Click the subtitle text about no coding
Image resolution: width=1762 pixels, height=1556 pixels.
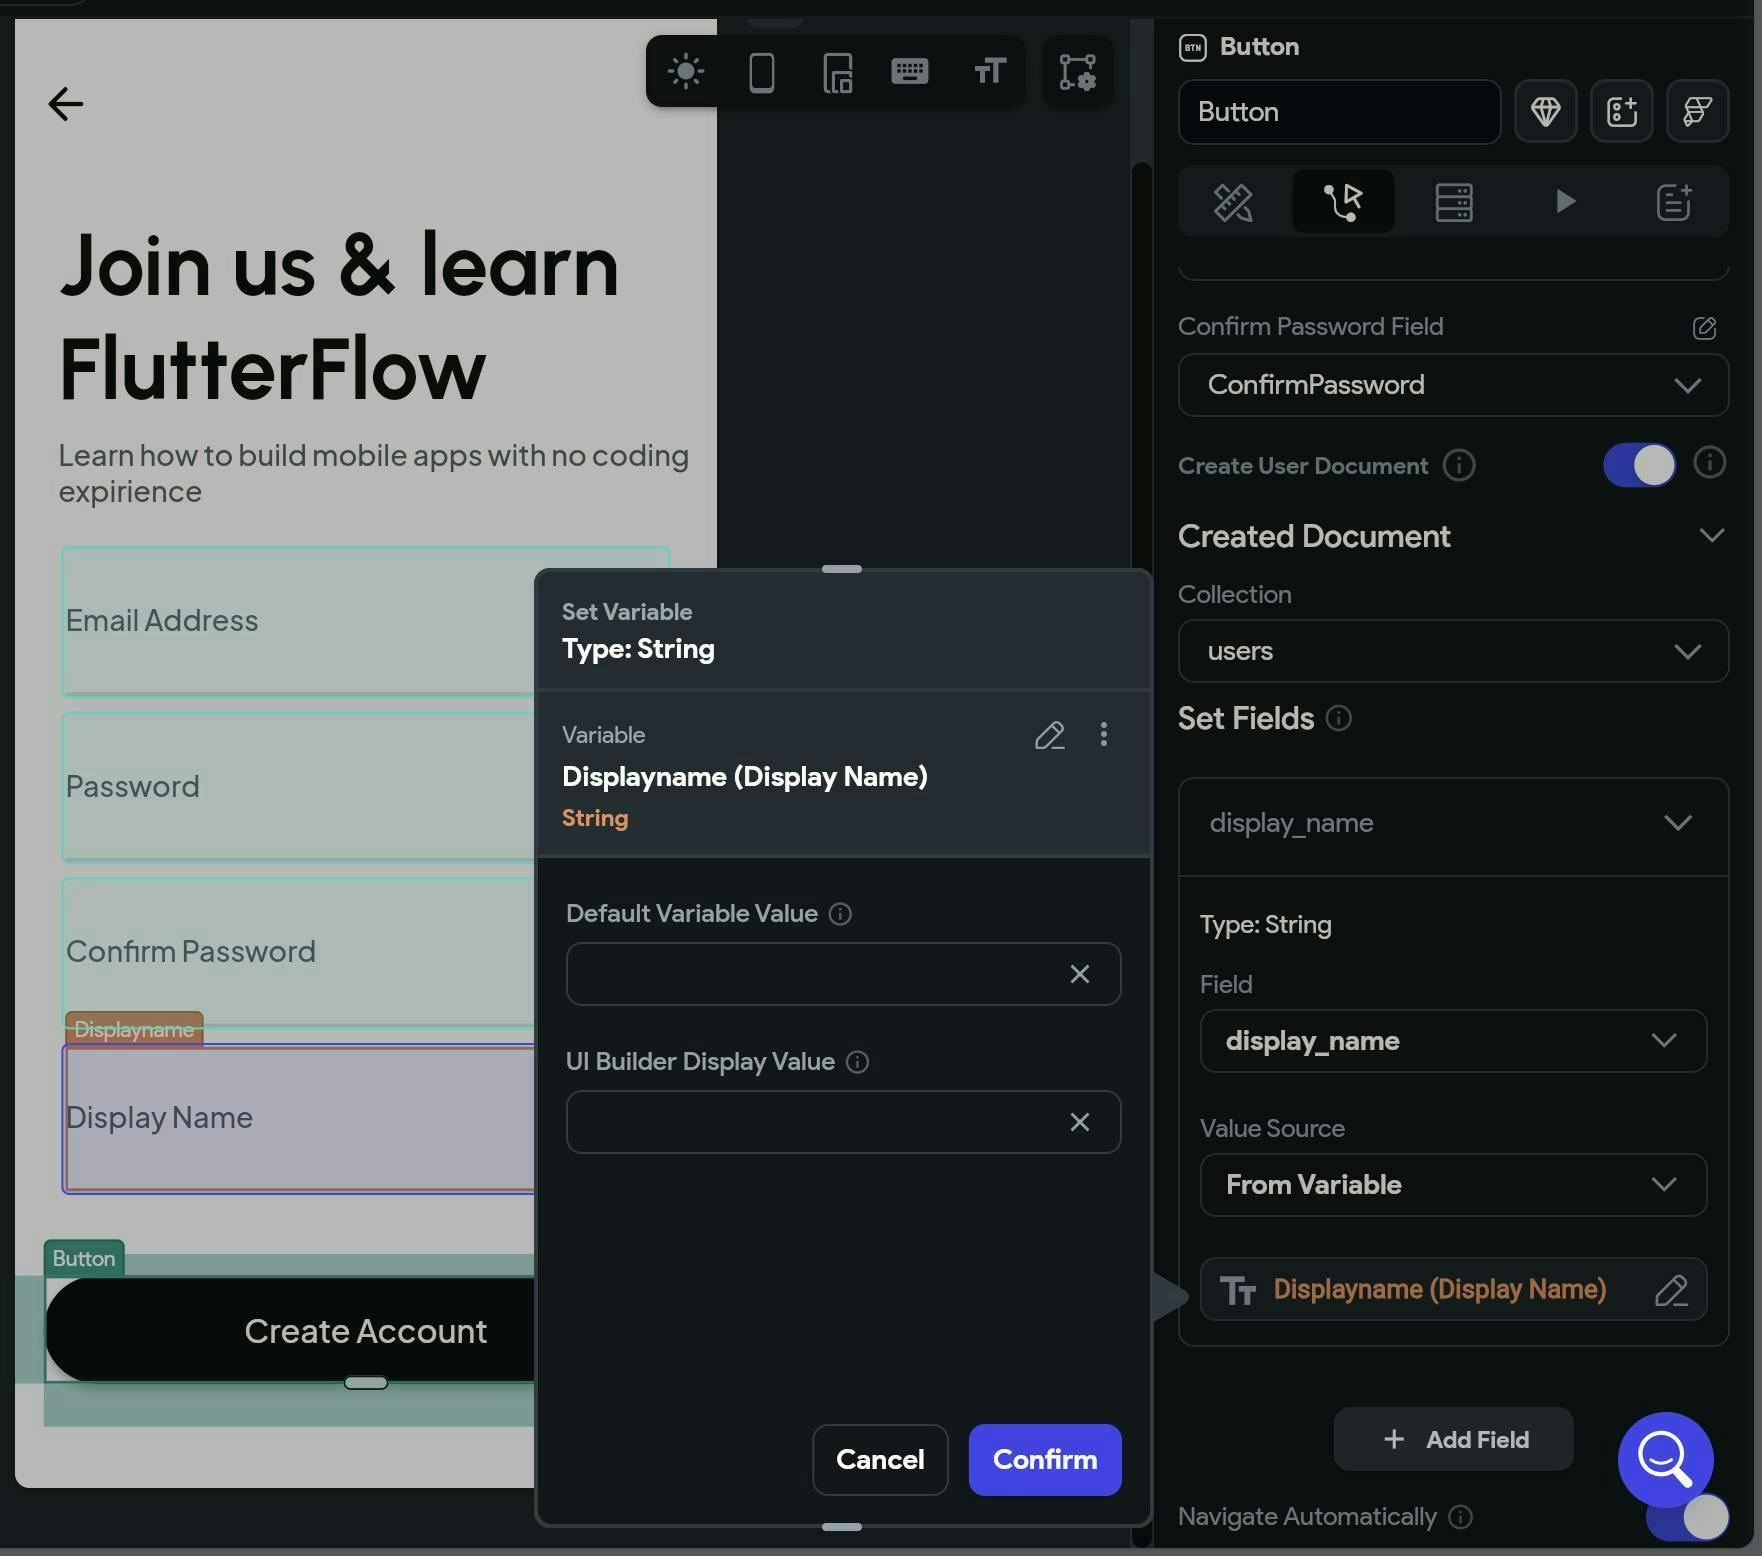click(373, 473)
